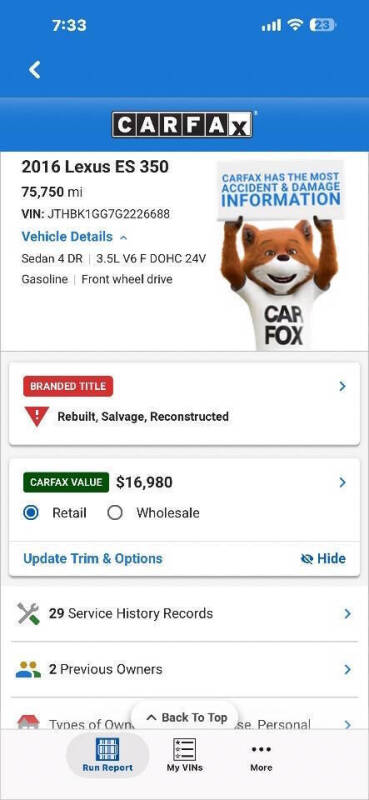Open the More options dots
Viewport: 369px width, 800px height.
click(x=261, y=749)
